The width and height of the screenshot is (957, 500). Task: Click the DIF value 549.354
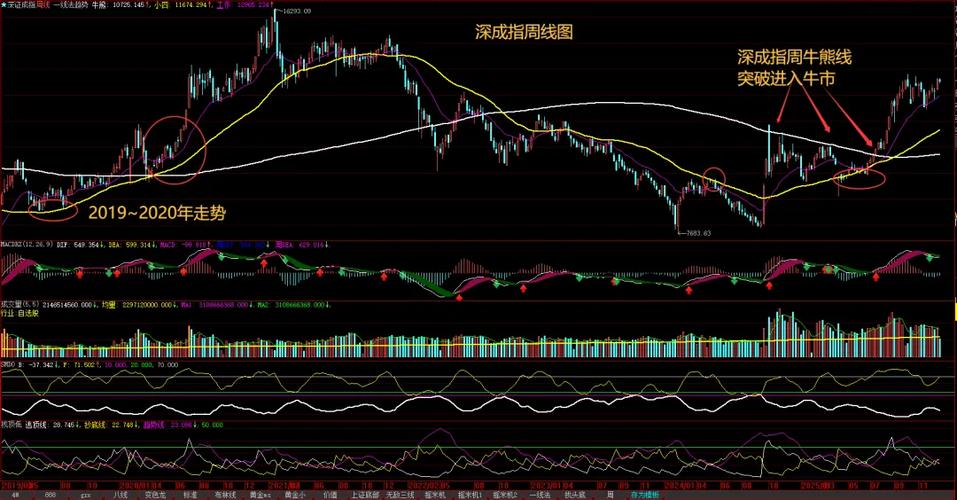pyautogui.click(x=87, y=244)
